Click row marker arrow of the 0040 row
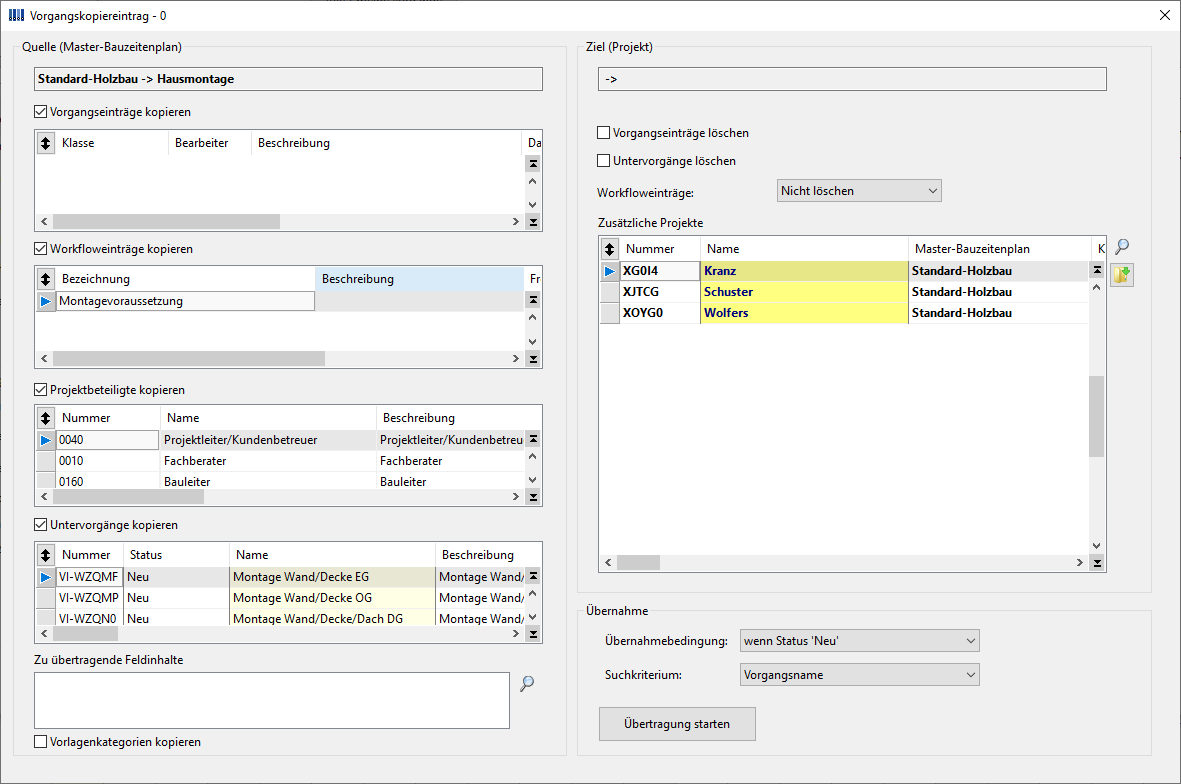1181x784 pixels. [x=46, y=440]
